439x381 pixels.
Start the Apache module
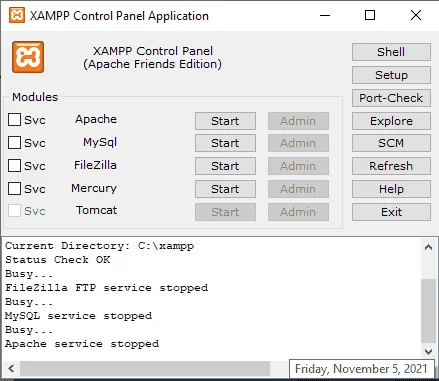(x=225, y=121)
